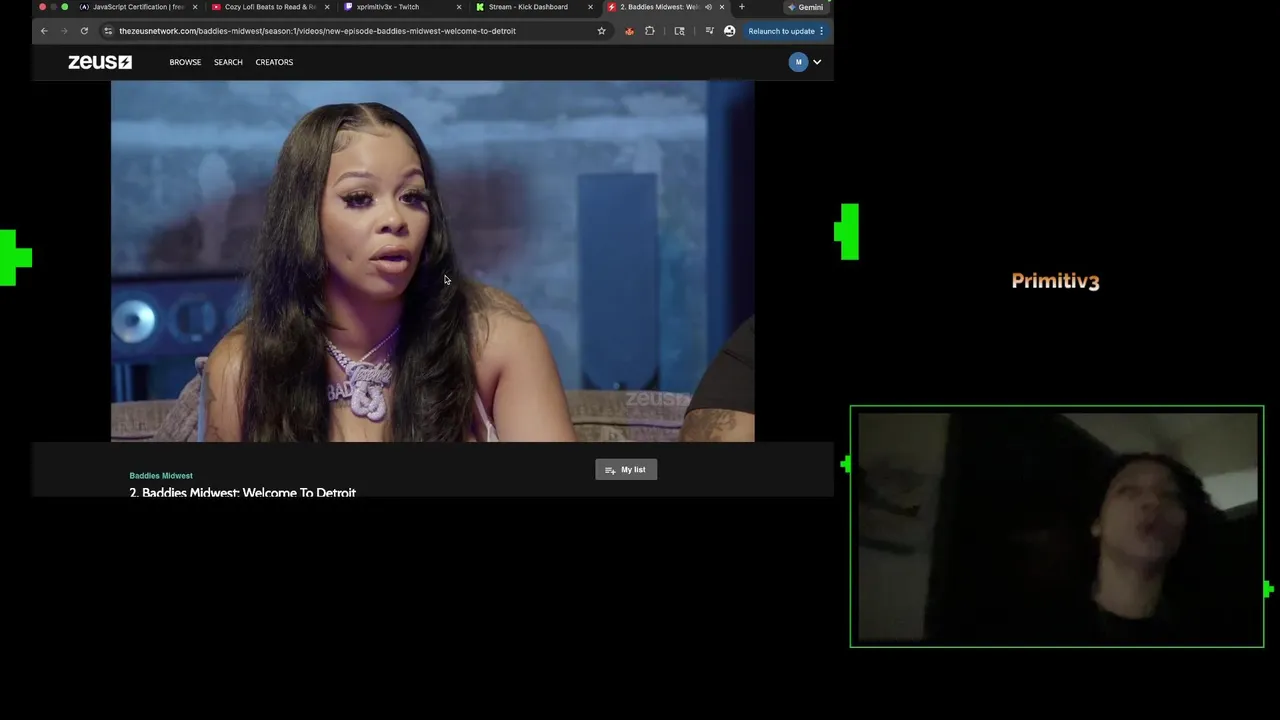
Task: Close the Cozy Lofi Beats tab
Action: [x=327, y=7]
